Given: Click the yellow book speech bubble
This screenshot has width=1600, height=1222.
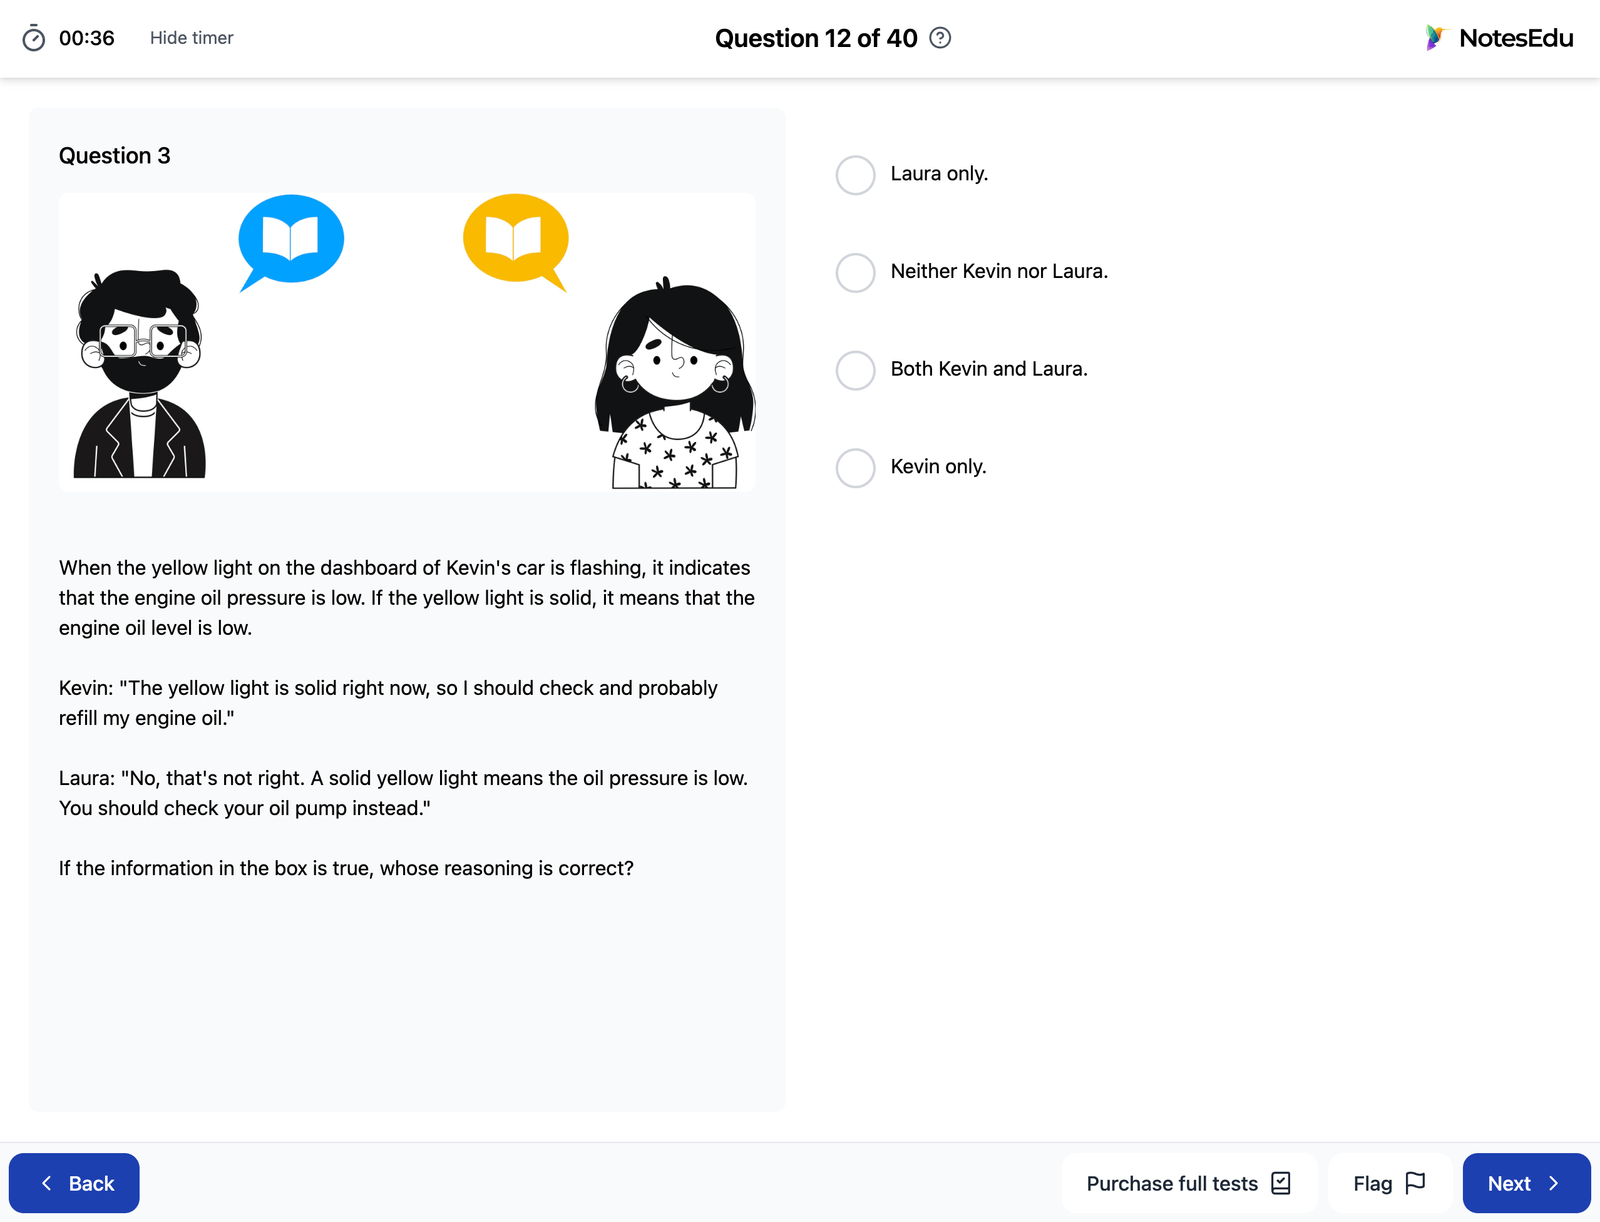Looking at the screenshot, I should 515,237.
